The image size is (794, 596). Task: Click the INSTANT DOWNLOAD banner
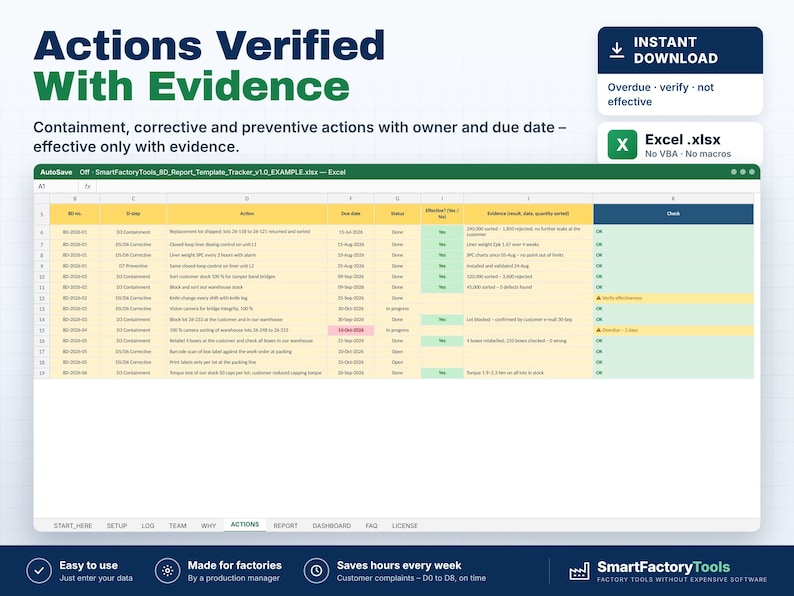click(680, 50)
